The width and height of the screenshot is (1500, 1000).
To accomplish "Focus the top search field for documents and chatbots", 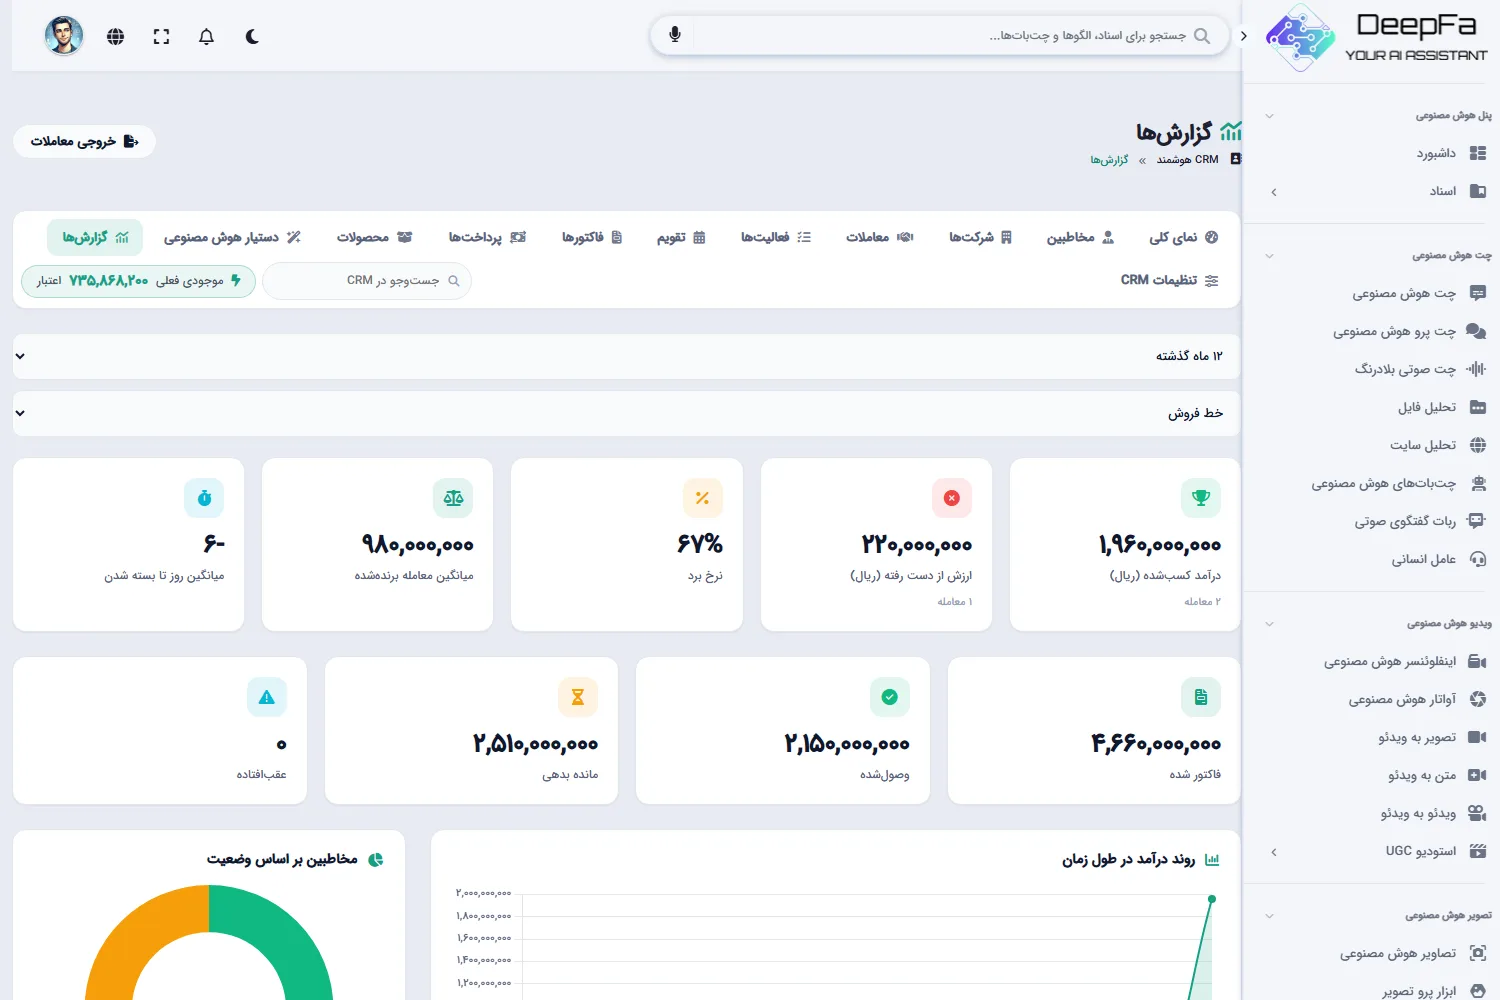I will click(940, 36).
